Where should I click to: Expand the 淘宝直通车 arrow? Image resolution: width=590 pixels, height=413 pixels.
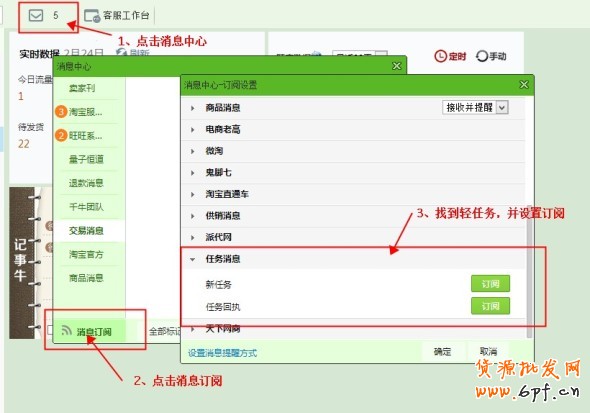click(193, 194)
